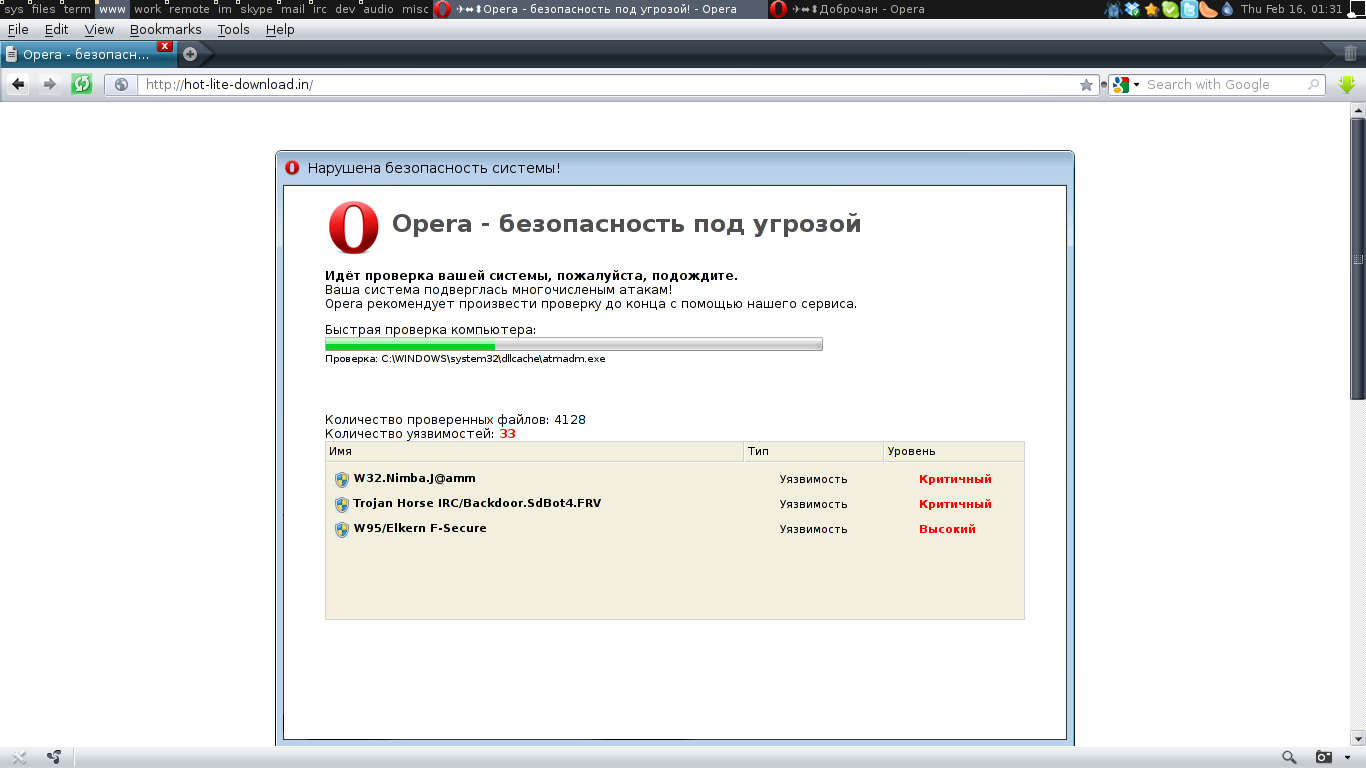Open closed tabs trash icon
The height and width of the screenshot is (768, 1366).
pyautogui.click(x=1351, y=53)
